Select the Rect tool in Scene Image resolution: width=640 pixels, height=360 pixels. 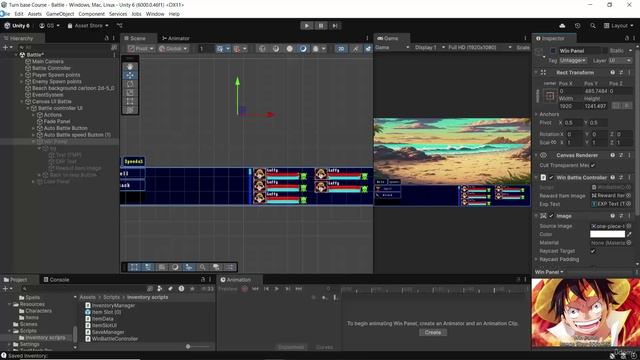pyautogui.click(x=130, y=101)
